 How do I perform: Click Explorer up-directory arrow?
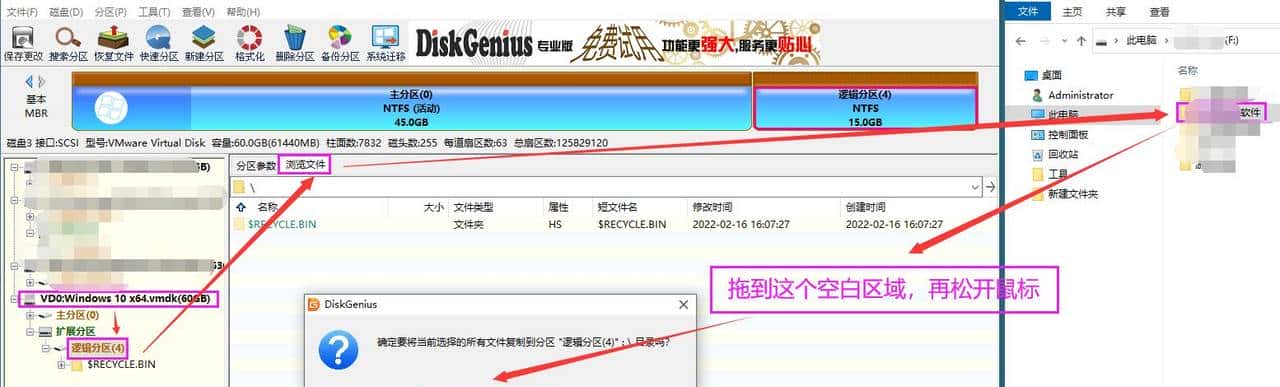tap(1082, 41)
